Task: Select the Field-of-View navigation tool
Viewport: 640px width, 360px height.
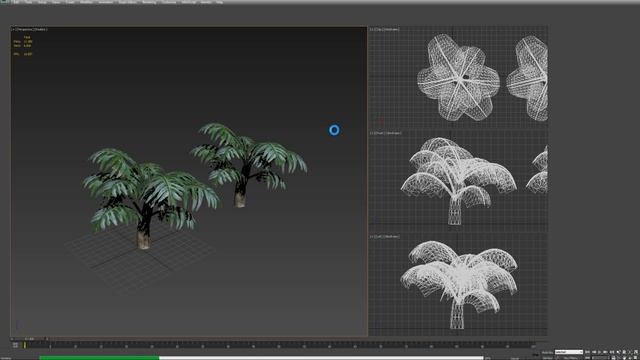Action: [x=618, y=358]
